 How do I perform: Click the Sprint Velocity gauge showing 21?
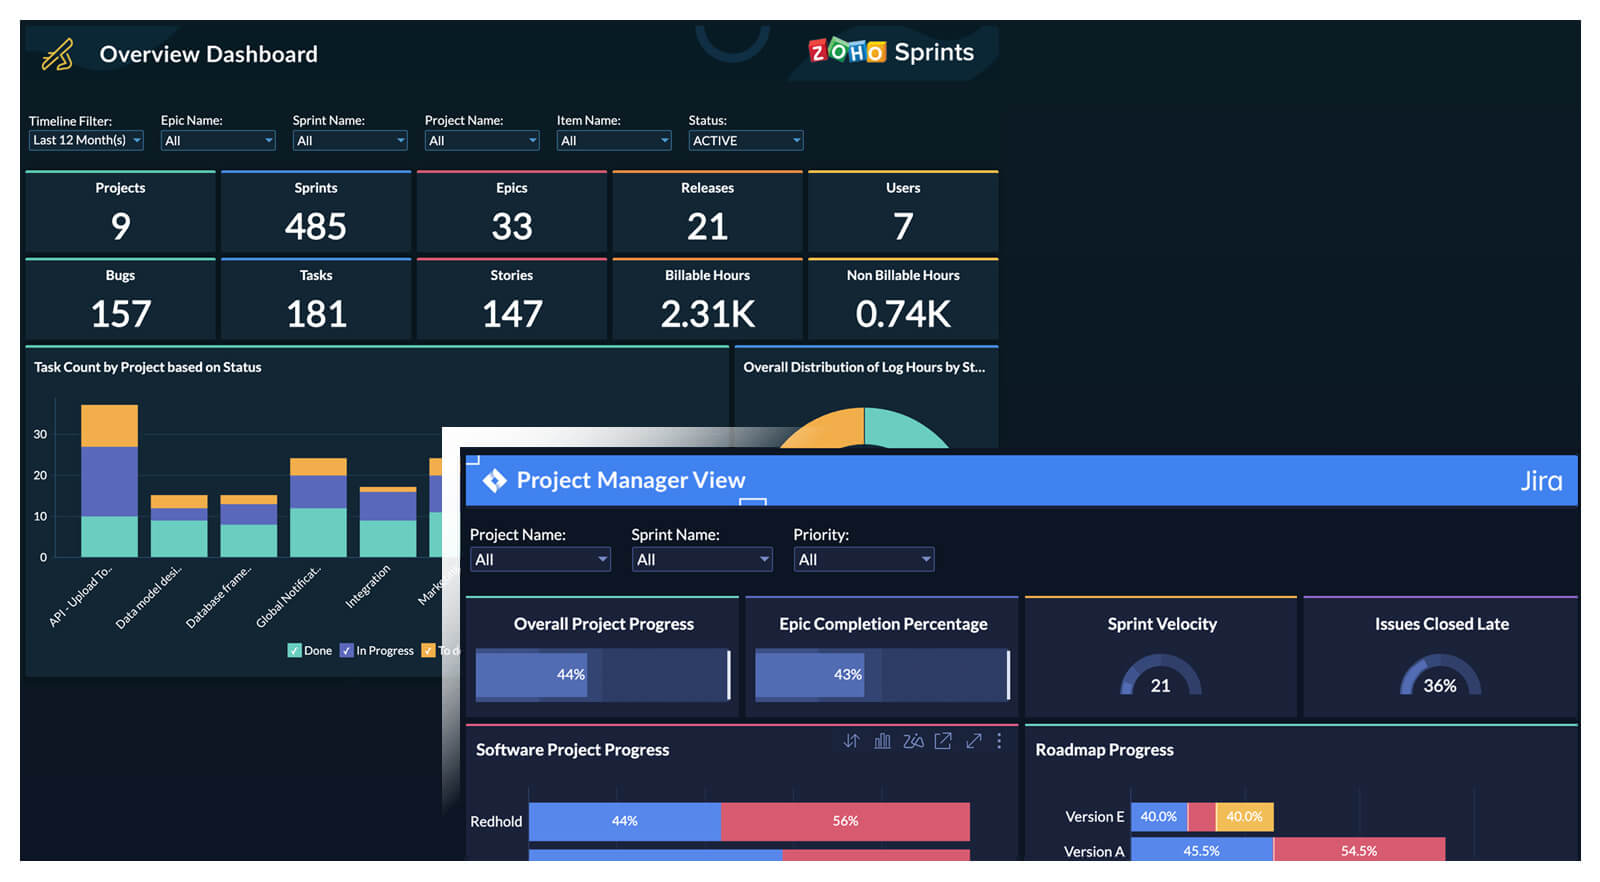coord(1160,676)
